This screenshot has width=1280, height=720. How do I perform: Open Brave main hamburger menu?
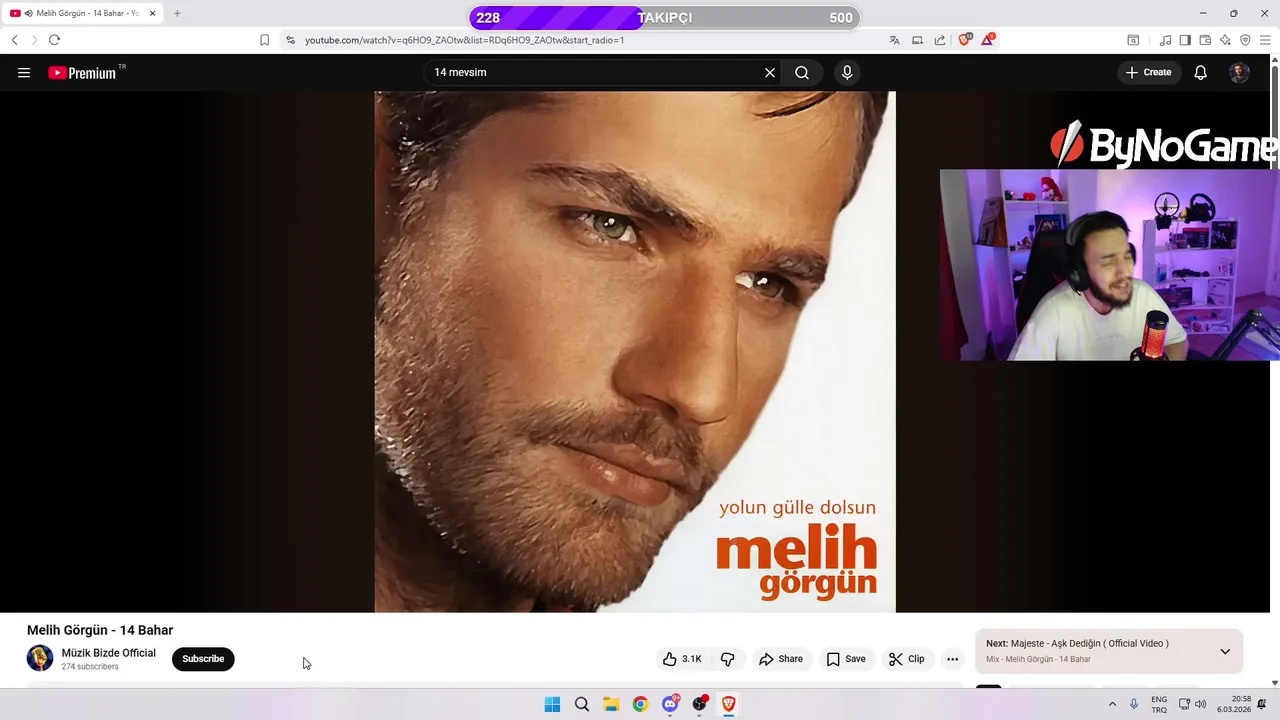[x=1265, y=40]
